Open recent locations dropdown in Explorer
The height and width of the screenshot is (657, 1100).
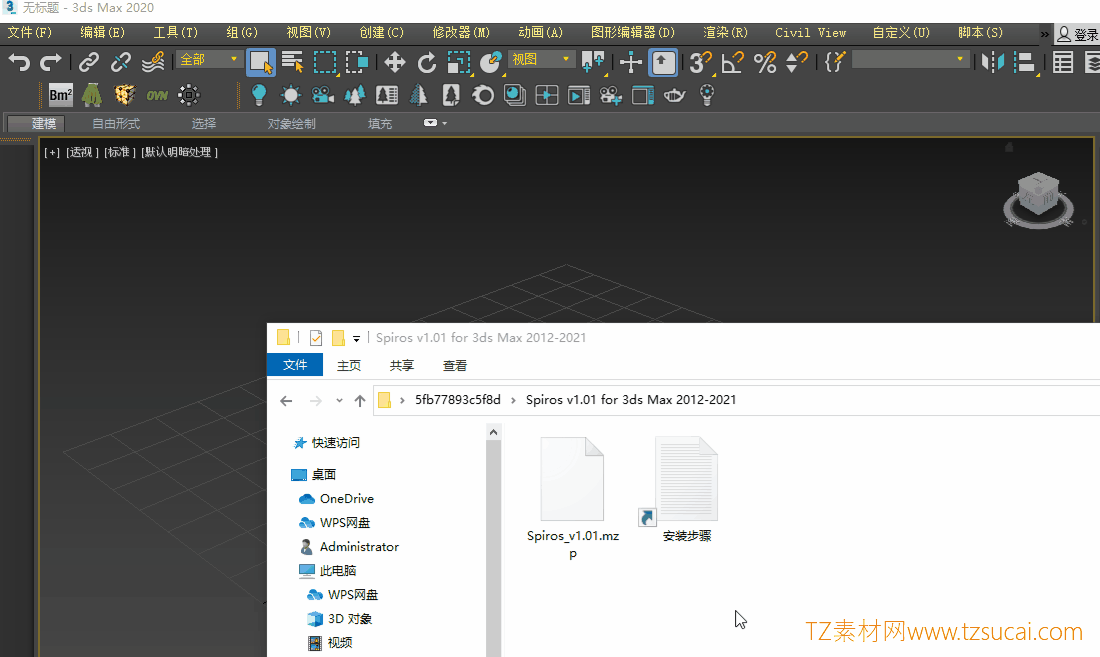(x=339, y=400)
